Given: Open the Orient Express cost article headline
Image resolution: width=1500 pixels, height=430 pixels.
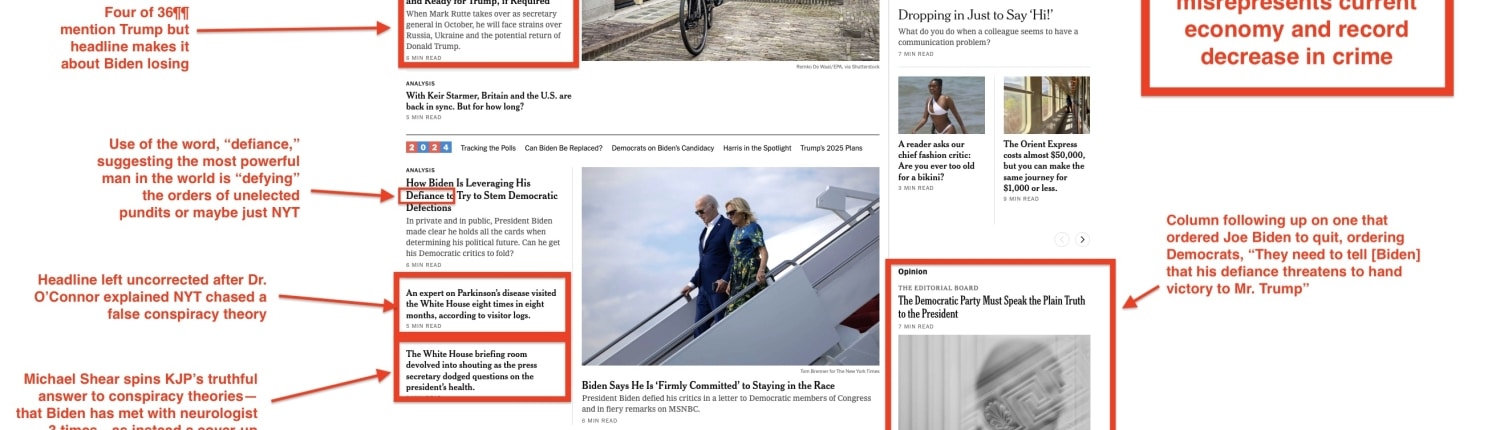Looking at the screenshot, I should pyautogui.click(x=1045, y=165).
